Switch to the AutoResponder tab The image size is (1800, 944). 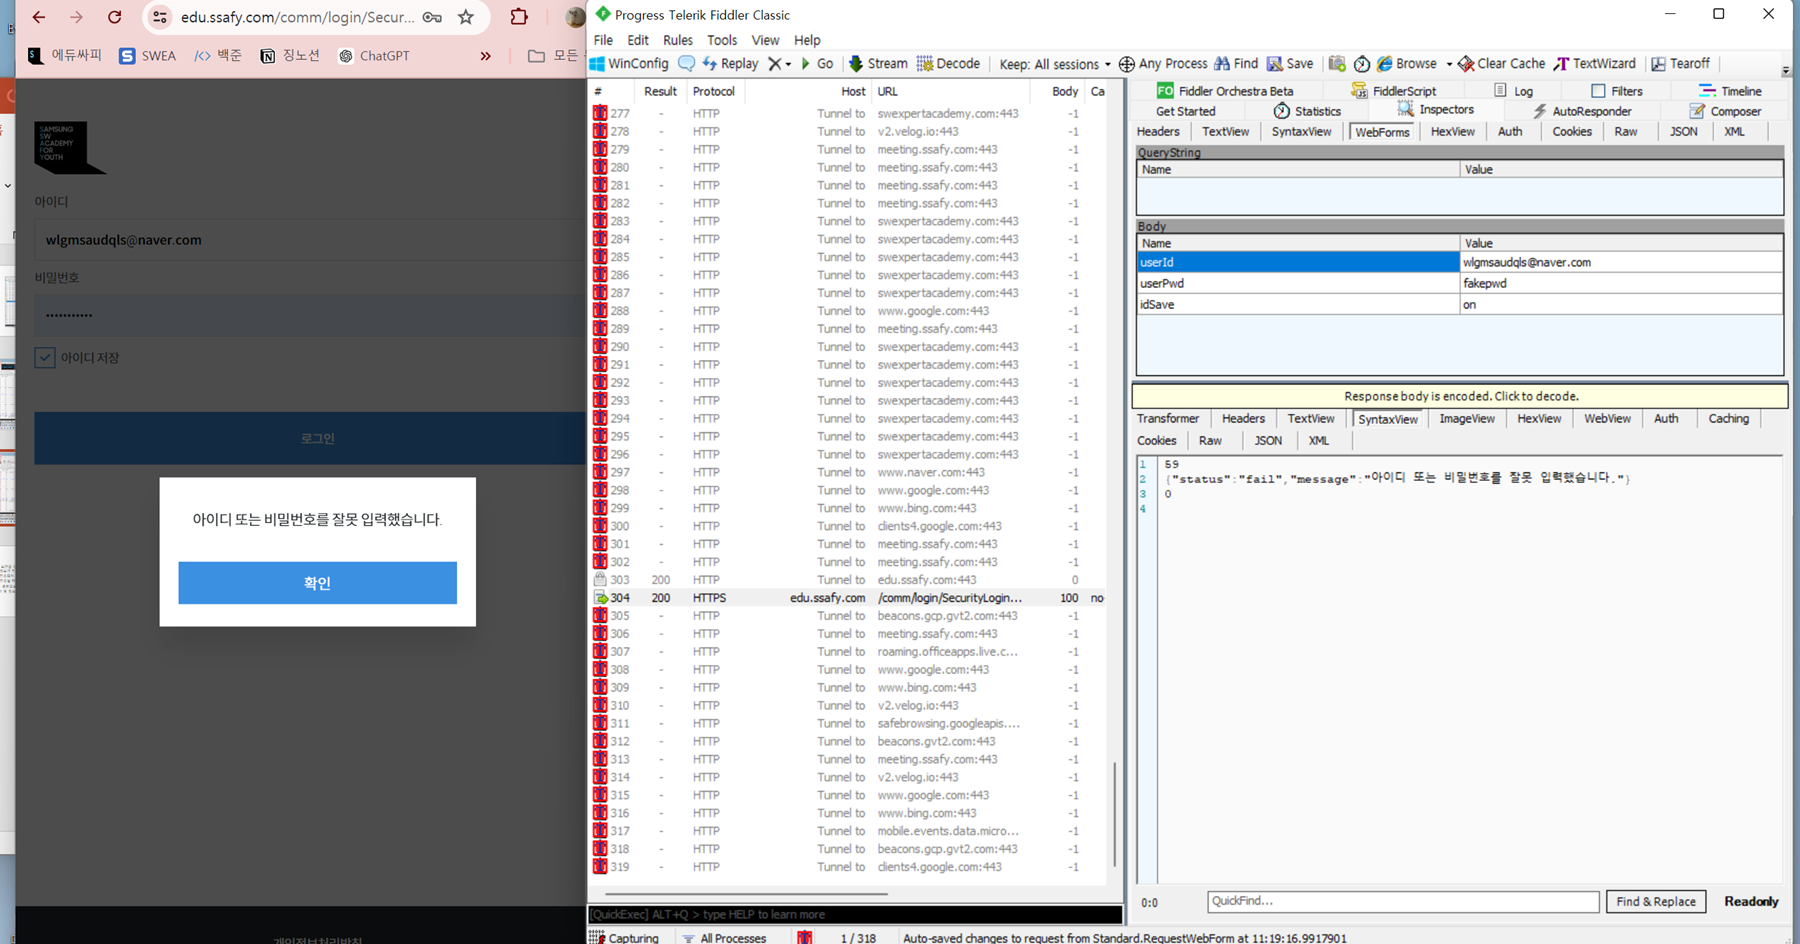tap(1582, 111)
